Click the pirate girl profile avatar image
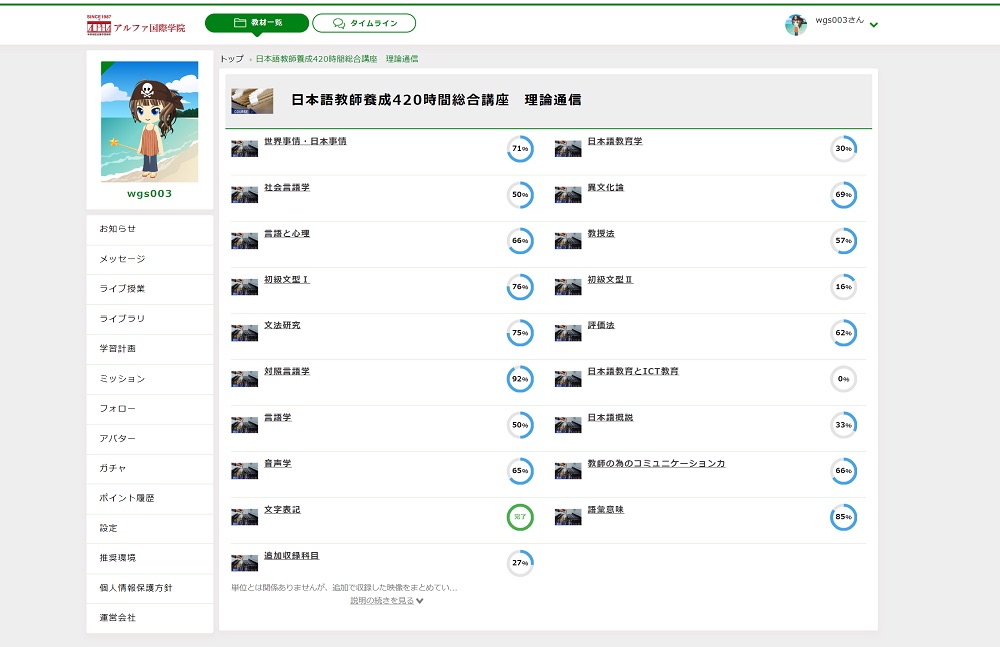Viewport: 1000px width, 647px height. pos(149,121)
